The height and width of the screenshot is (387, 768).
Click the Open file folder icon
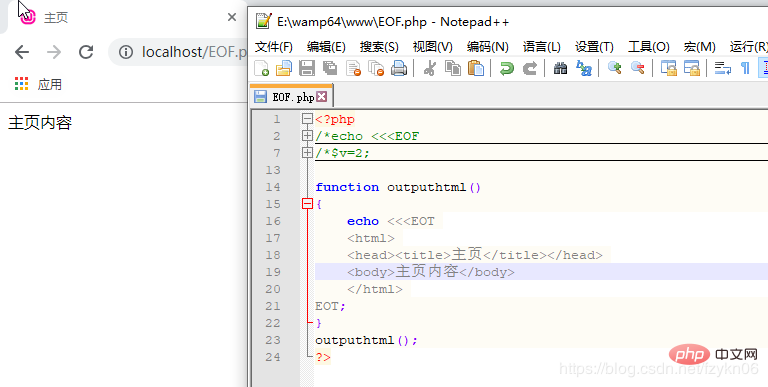[x=284, y=68]
